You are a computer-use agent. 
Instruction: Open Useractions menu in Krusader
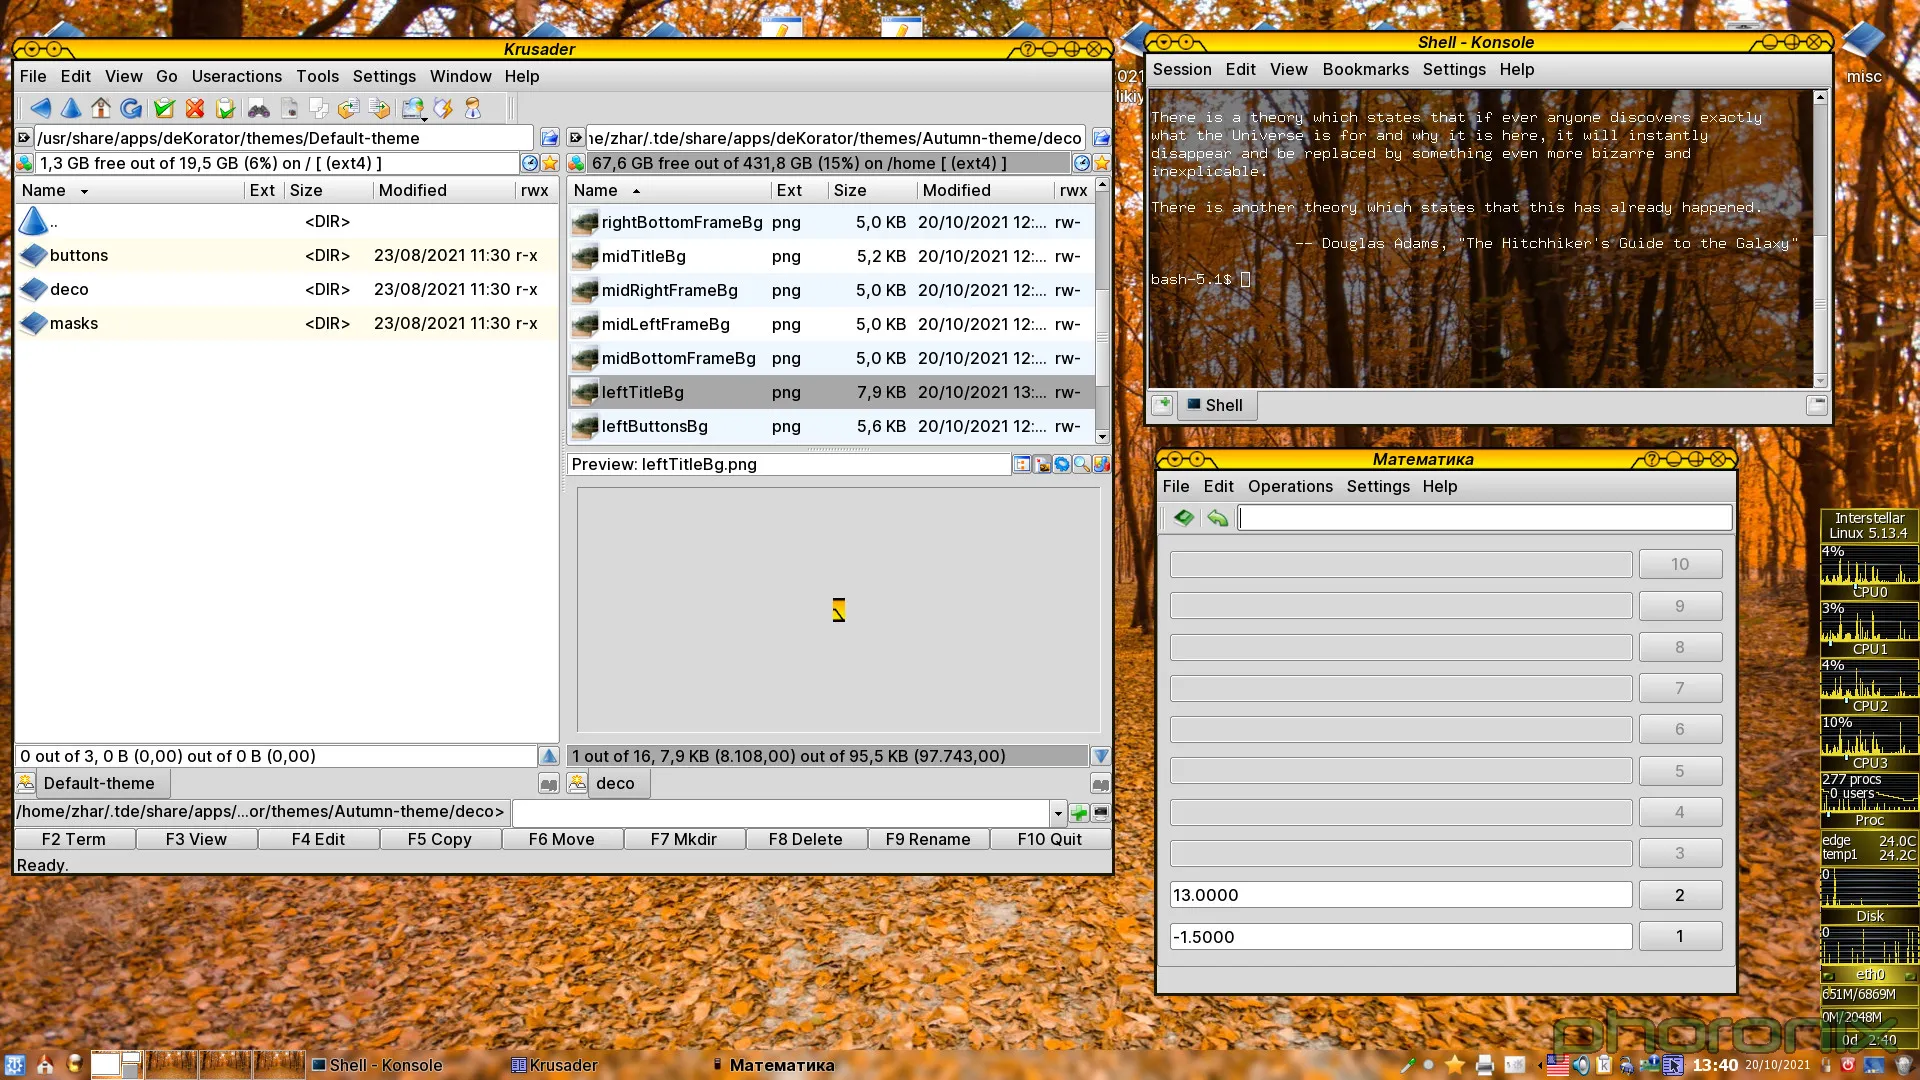237,76
